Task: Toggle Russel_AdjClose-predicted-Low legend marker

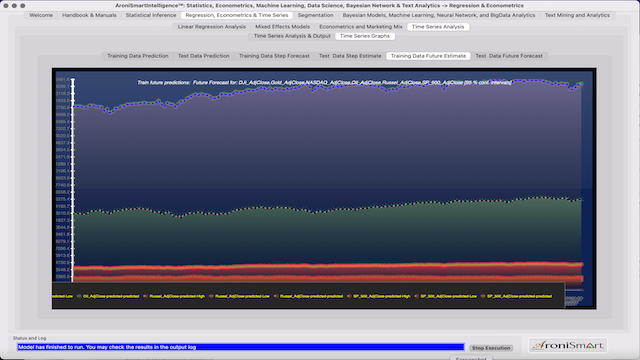Action: [211, 296]
